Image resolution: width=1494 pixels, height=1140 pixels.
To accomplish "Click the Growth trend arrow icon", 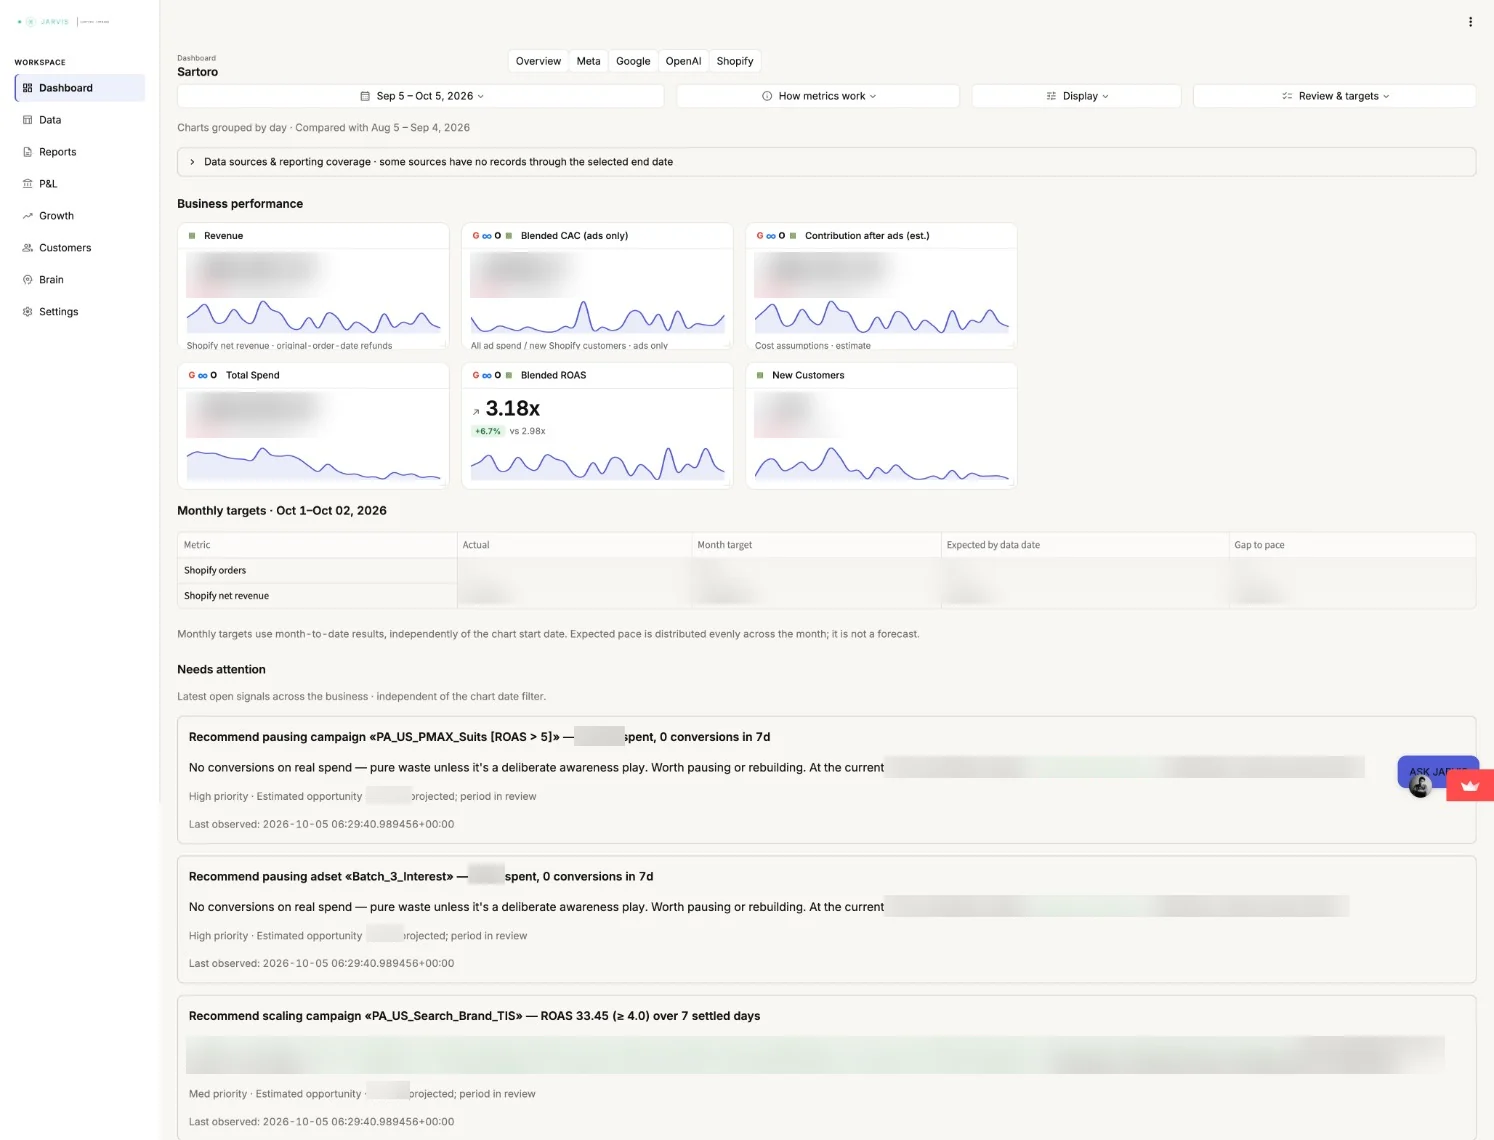I will coord(28,216).
